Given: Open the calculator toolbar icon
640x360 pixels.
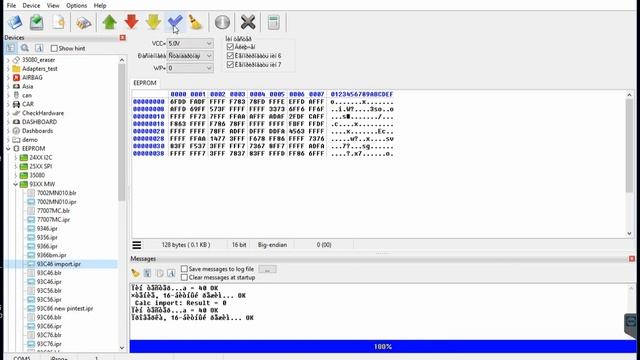Looking at the screenshot, I should pyautogui.click(x=273, y=22).
